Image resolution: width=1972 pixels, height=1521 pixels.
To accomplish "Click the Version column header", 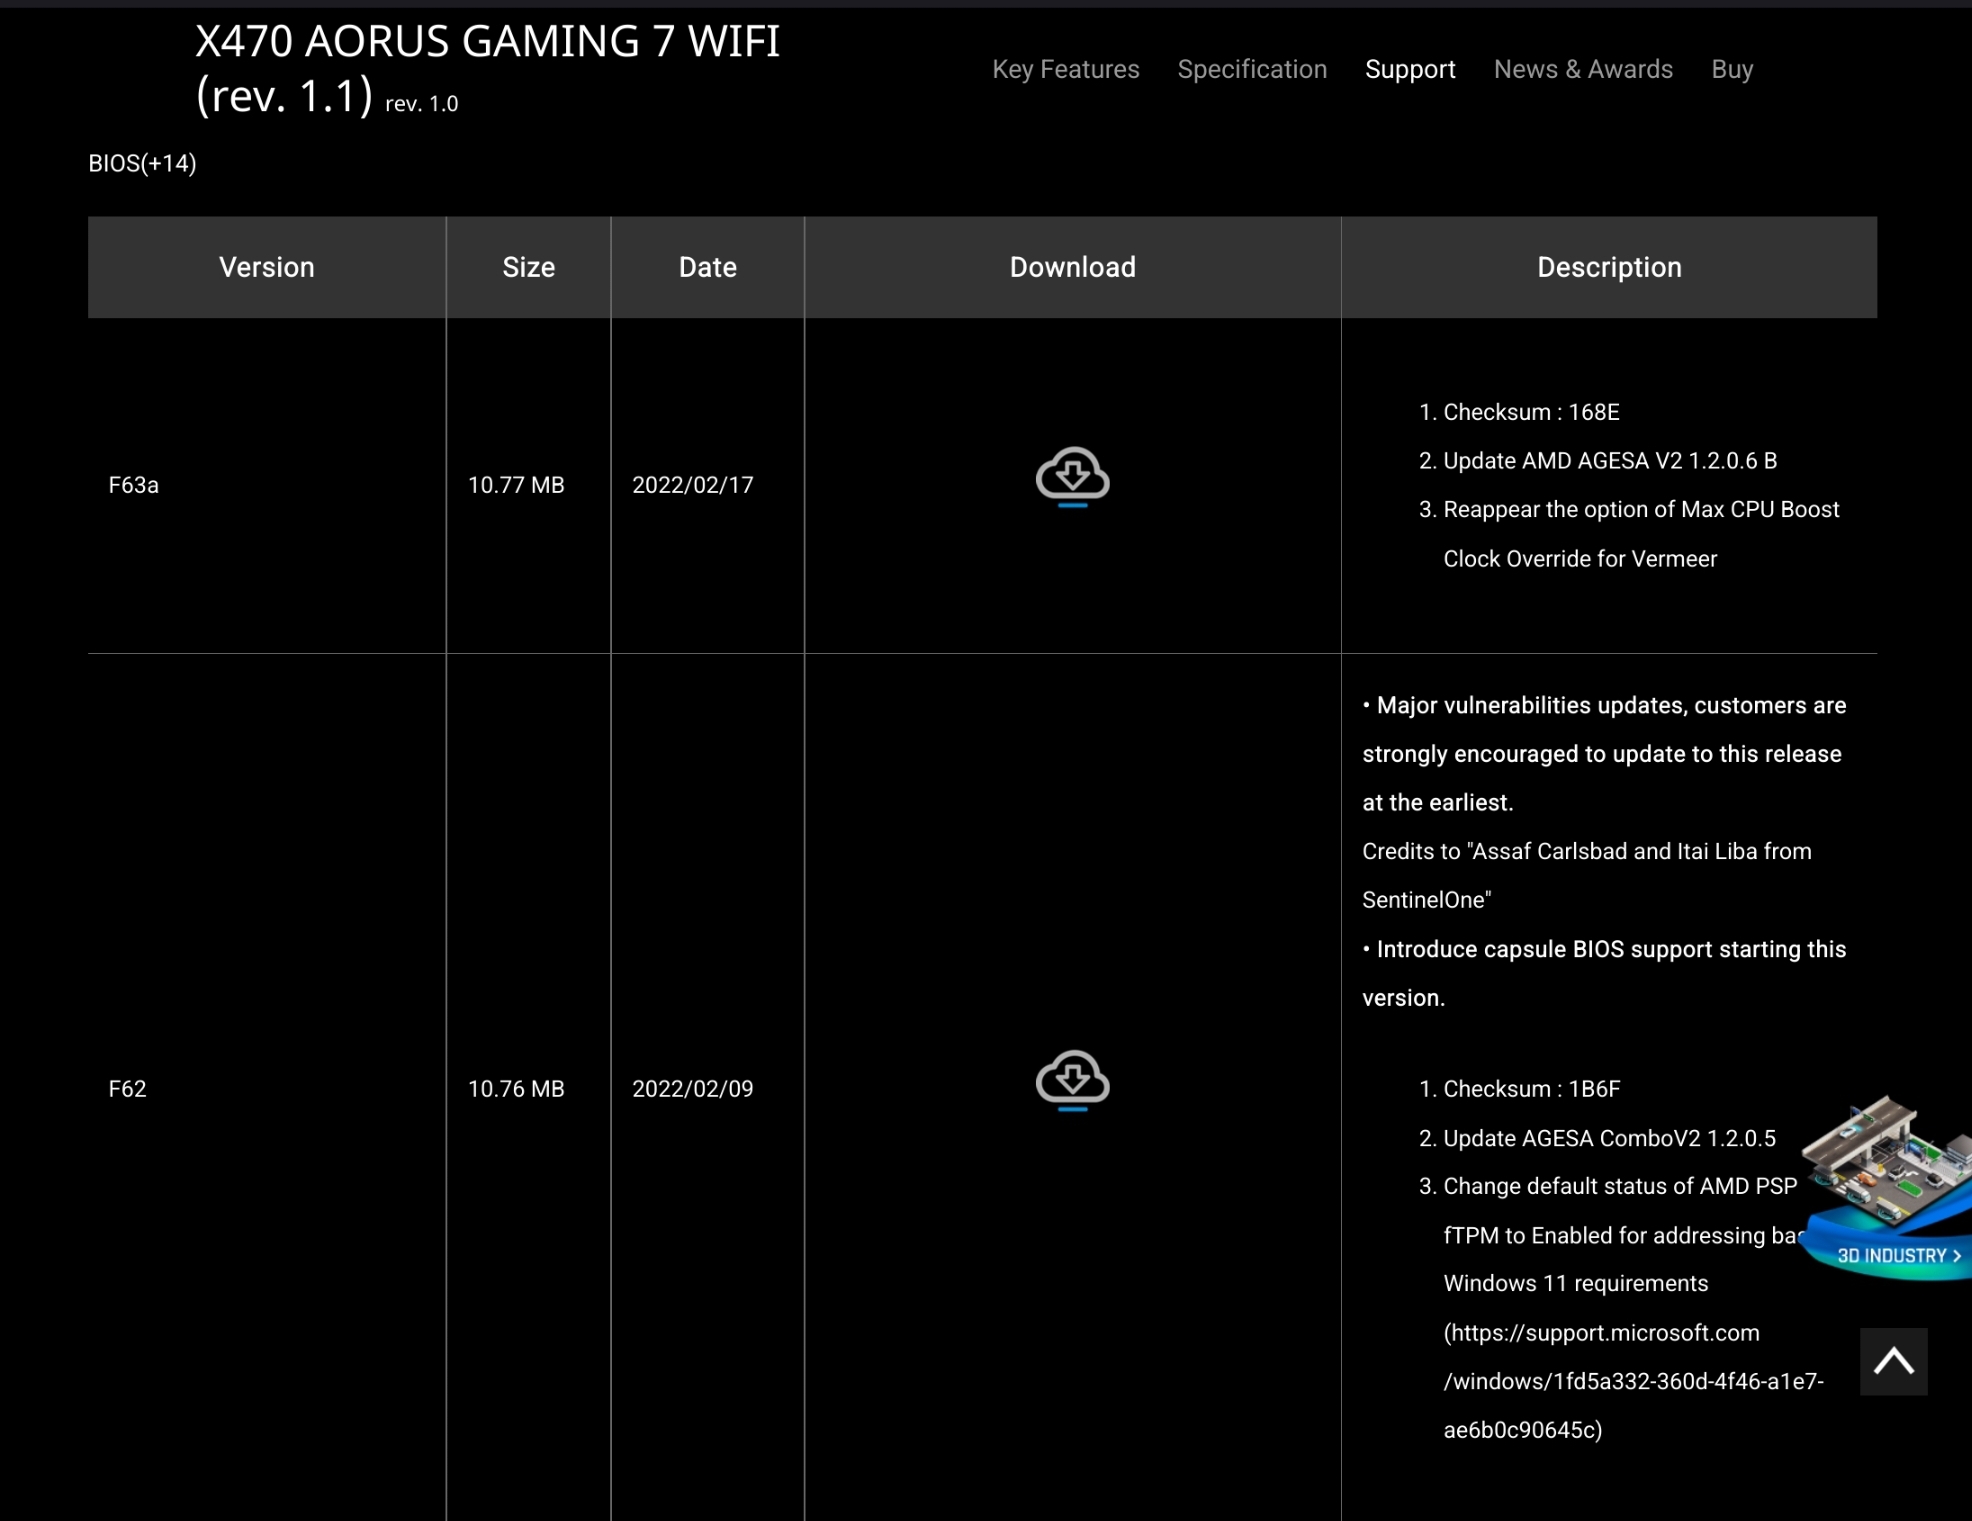I will 266,267.
